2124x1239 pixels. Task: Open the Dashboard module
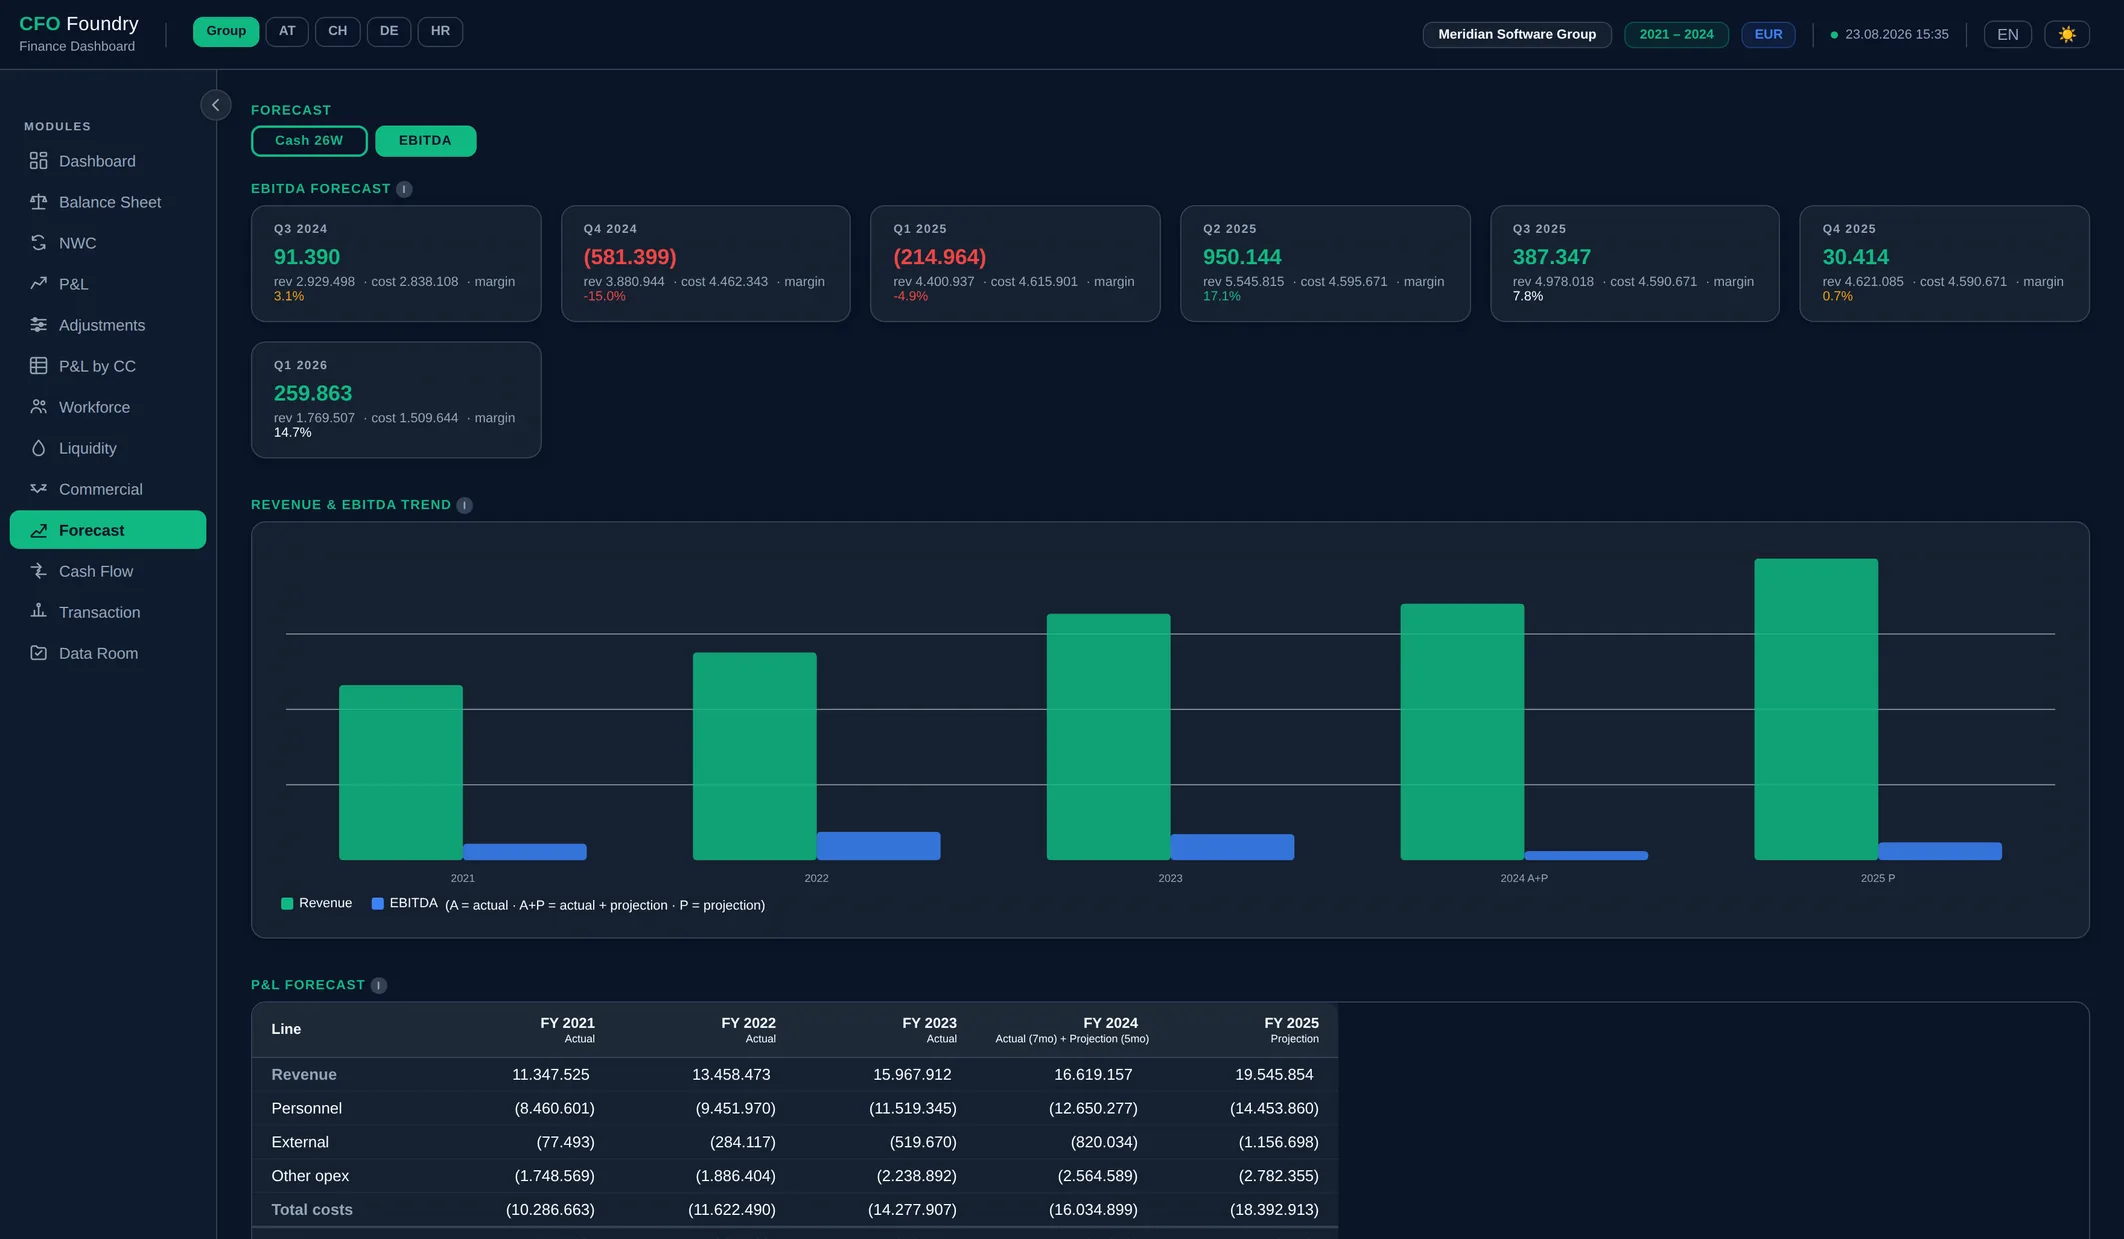108,161
